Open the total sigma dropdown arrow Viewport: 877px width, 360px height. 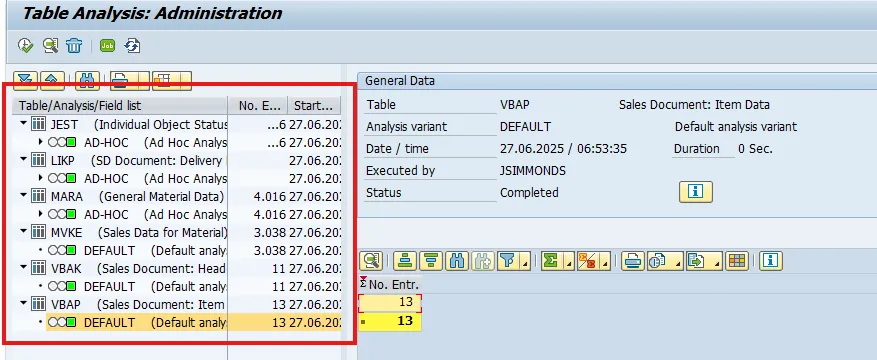(x=569, y=261)
